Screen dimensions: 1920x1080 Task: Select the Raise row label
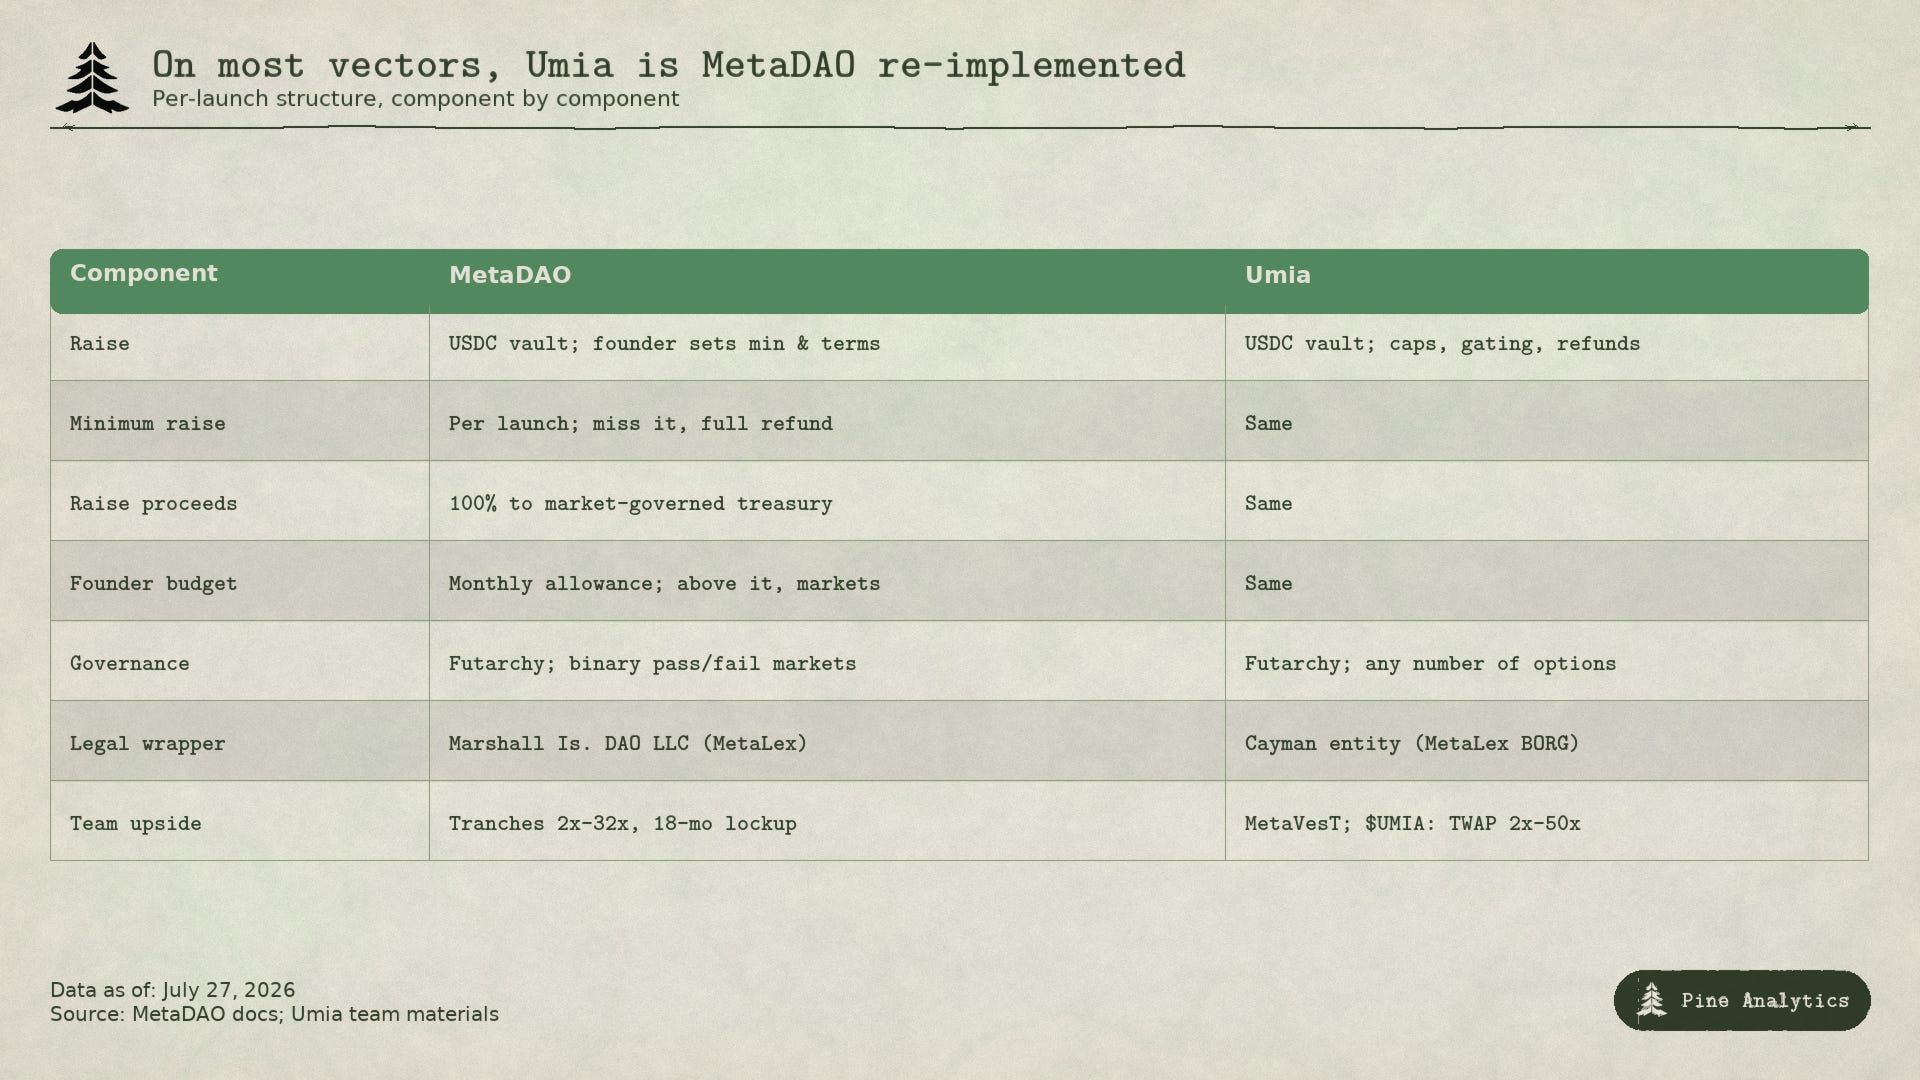pyautogui.click(x=100, y=343)
